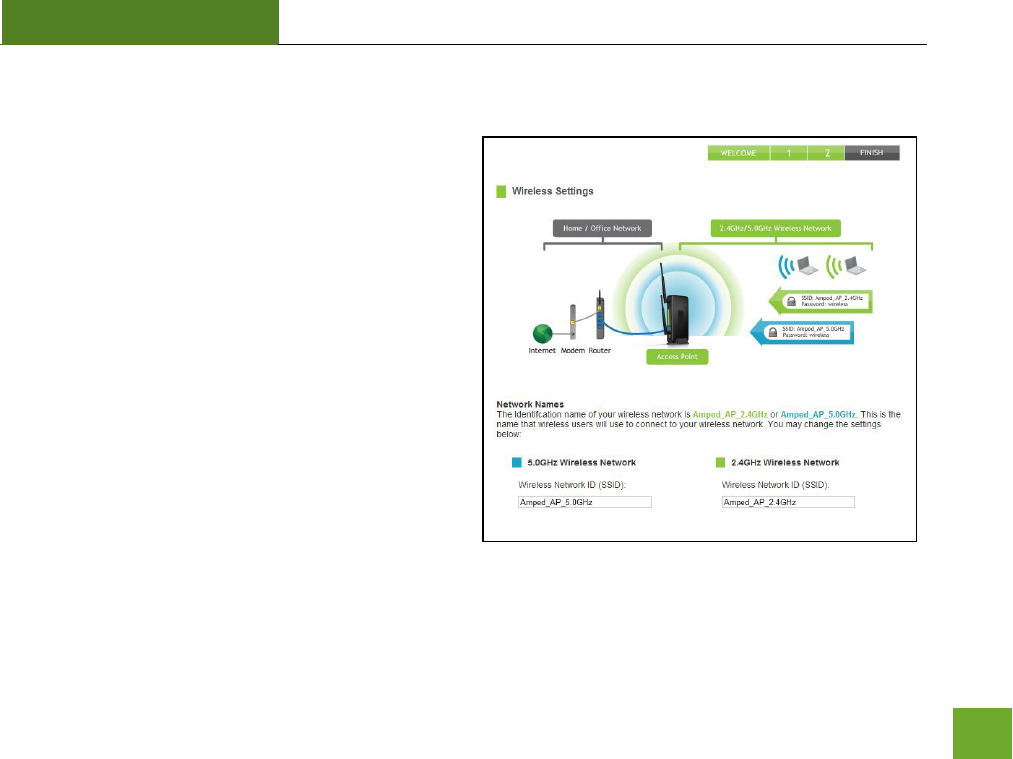Click the lock icon on Amped_AP_5.0GHz arrow
This screenshot has width=1013, height=759.
tap(772, 332)
